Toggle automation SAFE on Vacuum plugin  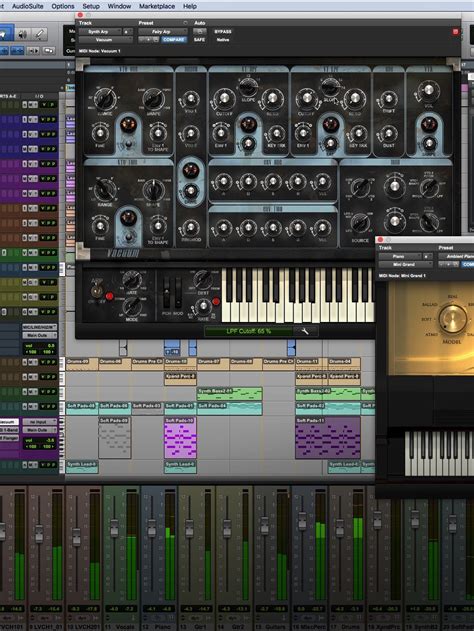pyautogui.click(x=200, y=39)
